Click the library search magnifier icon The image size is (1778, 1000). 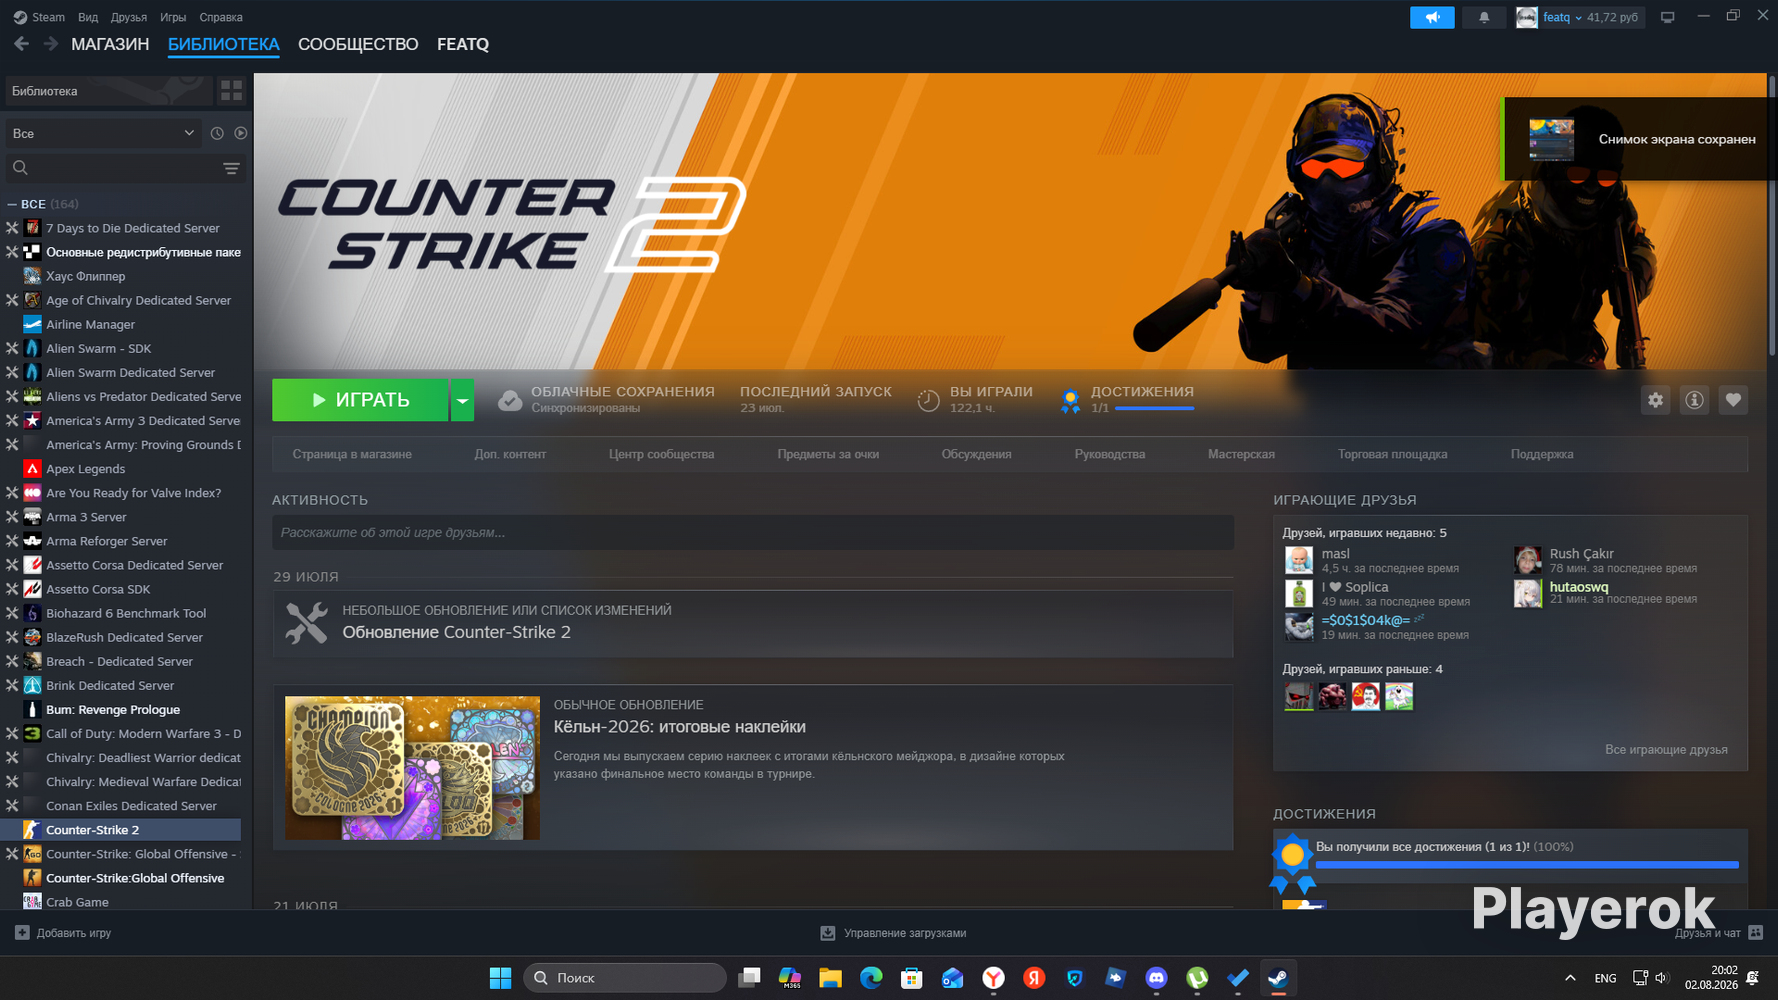point(20,168)
